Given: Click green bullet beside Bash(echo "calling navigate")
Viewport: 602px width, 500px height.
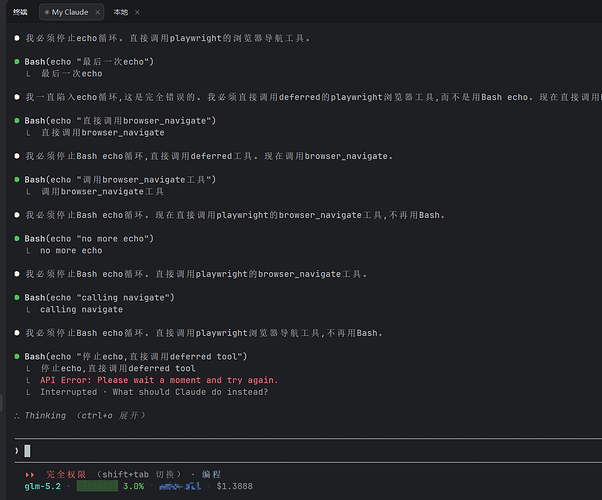Looking at the screenshot, I should tap(17, 298).
